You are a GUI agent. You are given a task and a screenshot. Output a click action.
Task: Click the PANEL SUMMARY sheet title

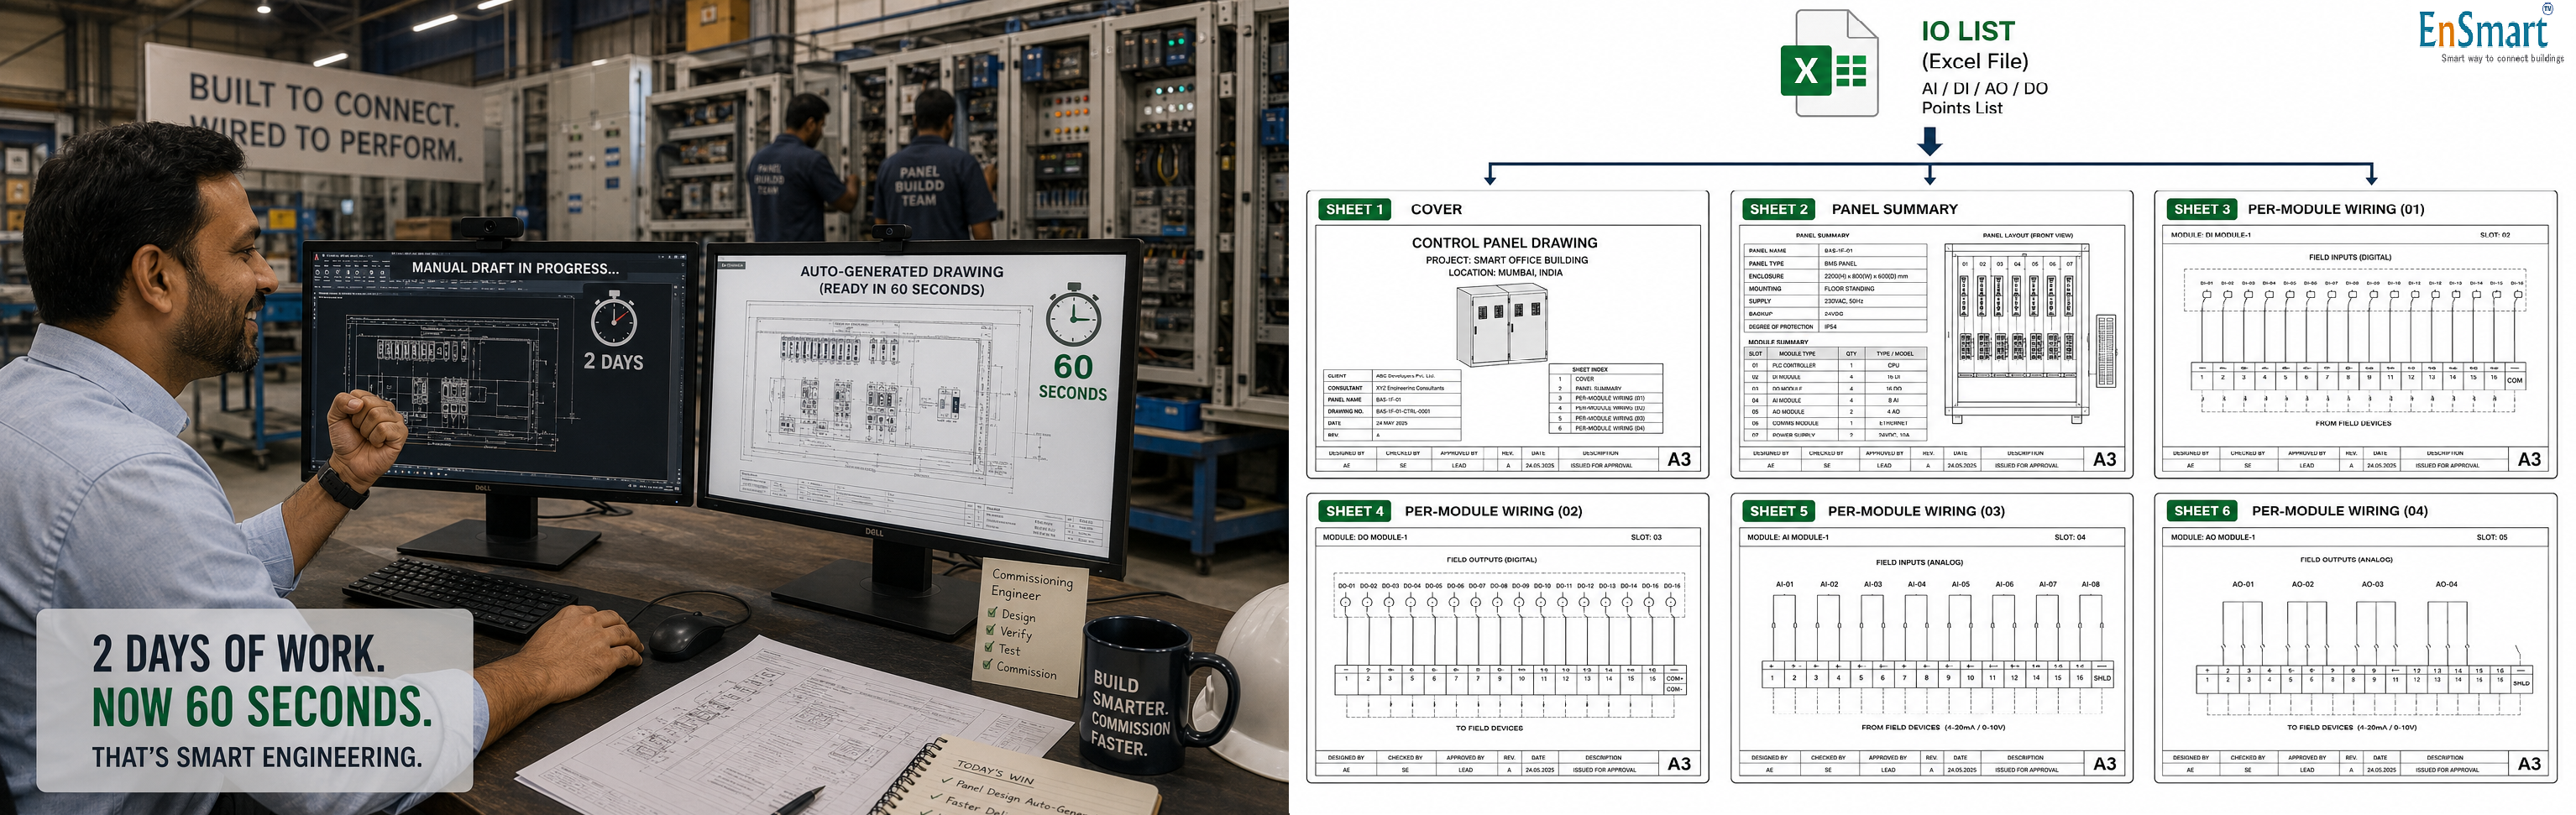(1895, 209)
